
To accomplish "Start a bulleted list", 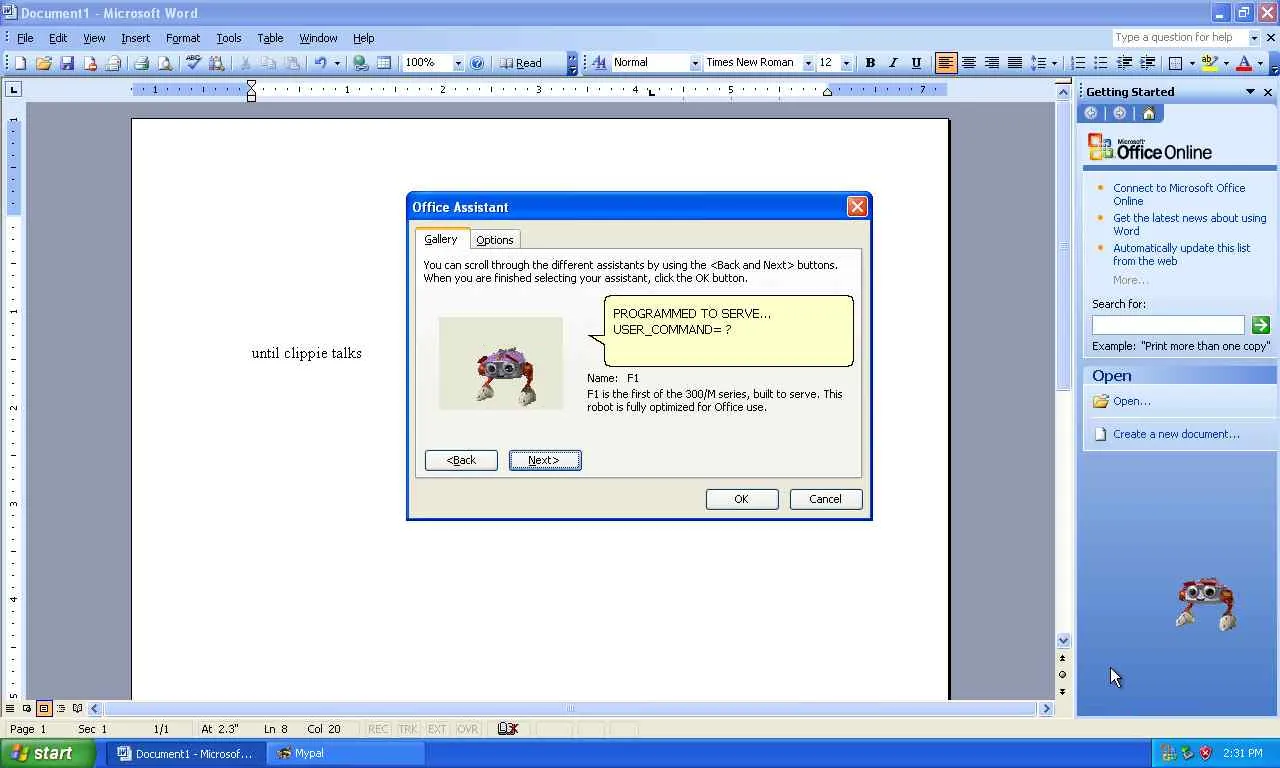I will click(x=1101, y=63).
